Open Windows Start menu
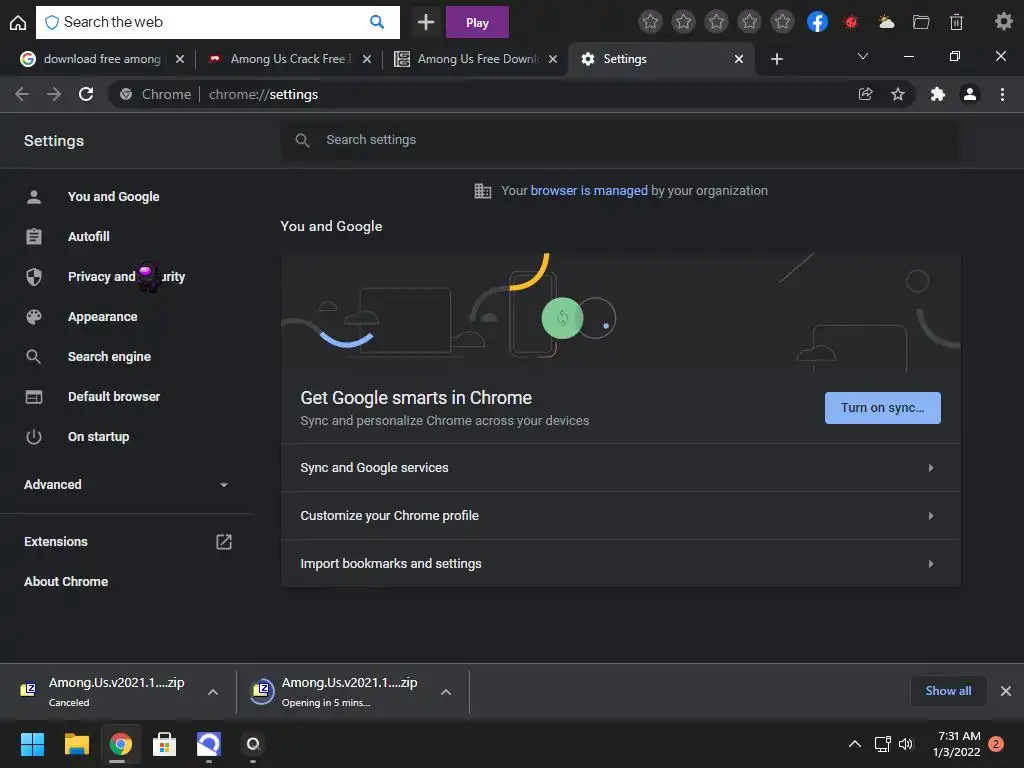Image resolution: width=1024 pixels, height=768 pixels. click(x=32, y=744)
